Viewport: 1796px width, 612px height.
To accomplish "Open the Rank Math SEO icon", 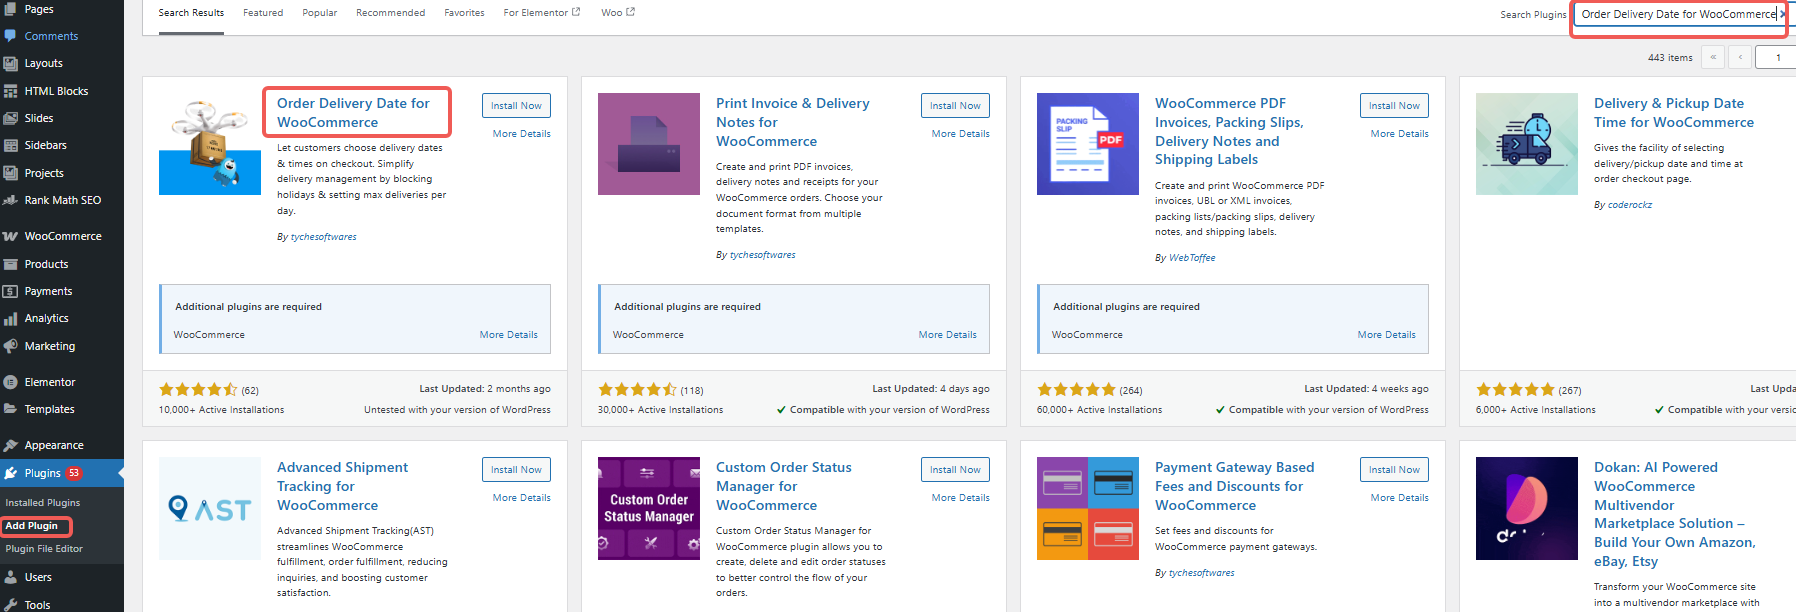I will 11,201.
